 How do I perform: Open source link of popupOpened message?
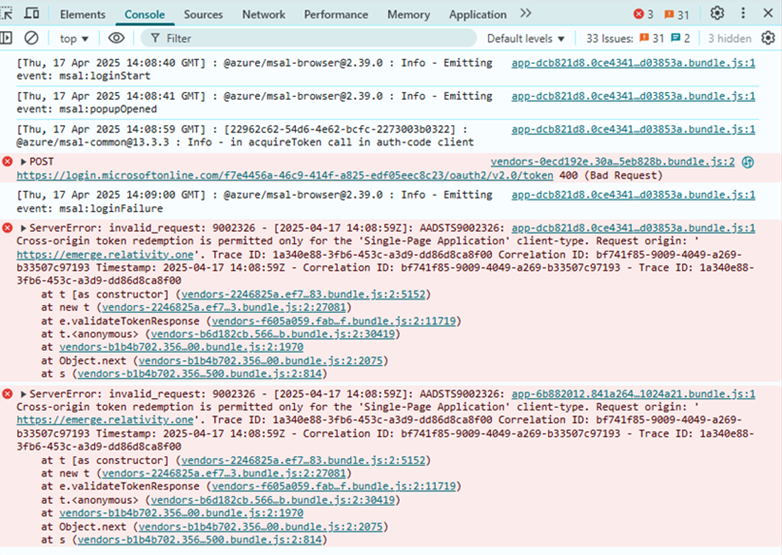633,96
